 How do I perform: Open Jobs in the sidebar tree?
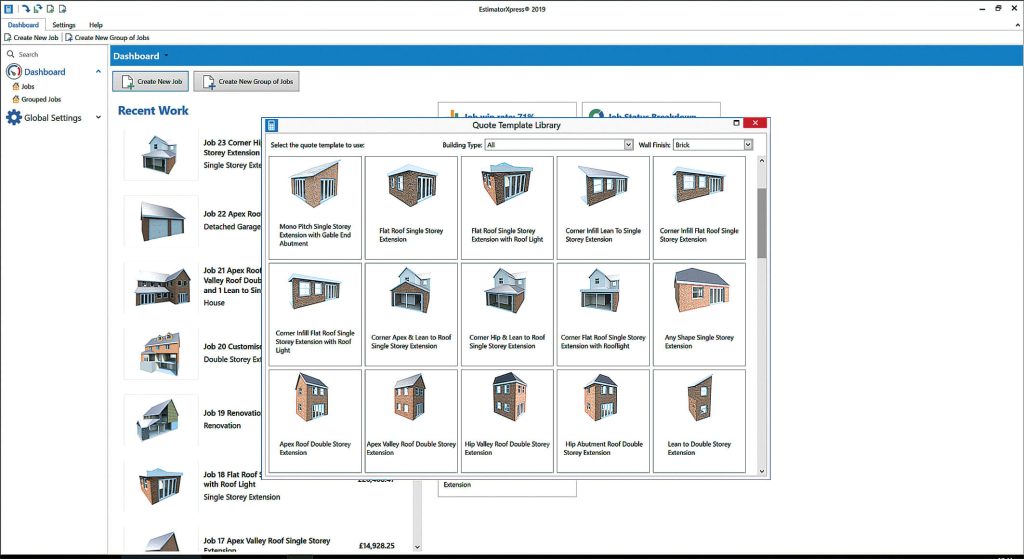[27, 86]
